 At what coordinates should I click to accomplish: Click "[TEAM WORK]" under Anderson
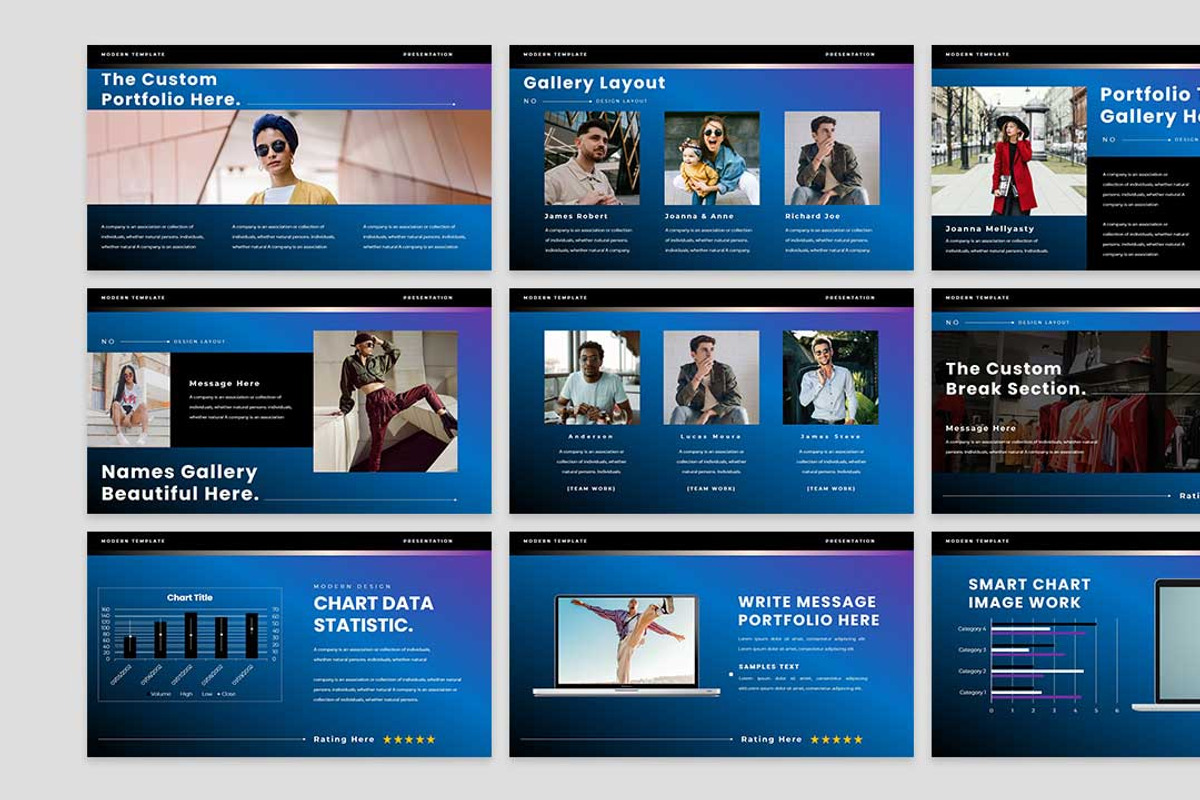click(x=591, y=489)
